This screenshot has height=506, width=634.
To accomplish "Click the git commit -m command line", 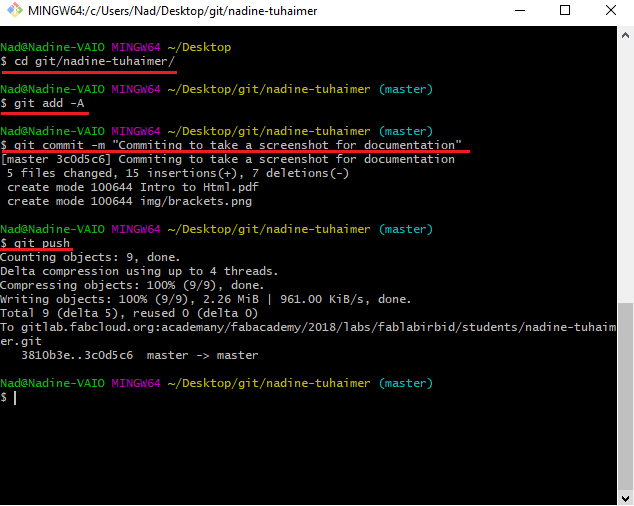I will coord(231,145).
